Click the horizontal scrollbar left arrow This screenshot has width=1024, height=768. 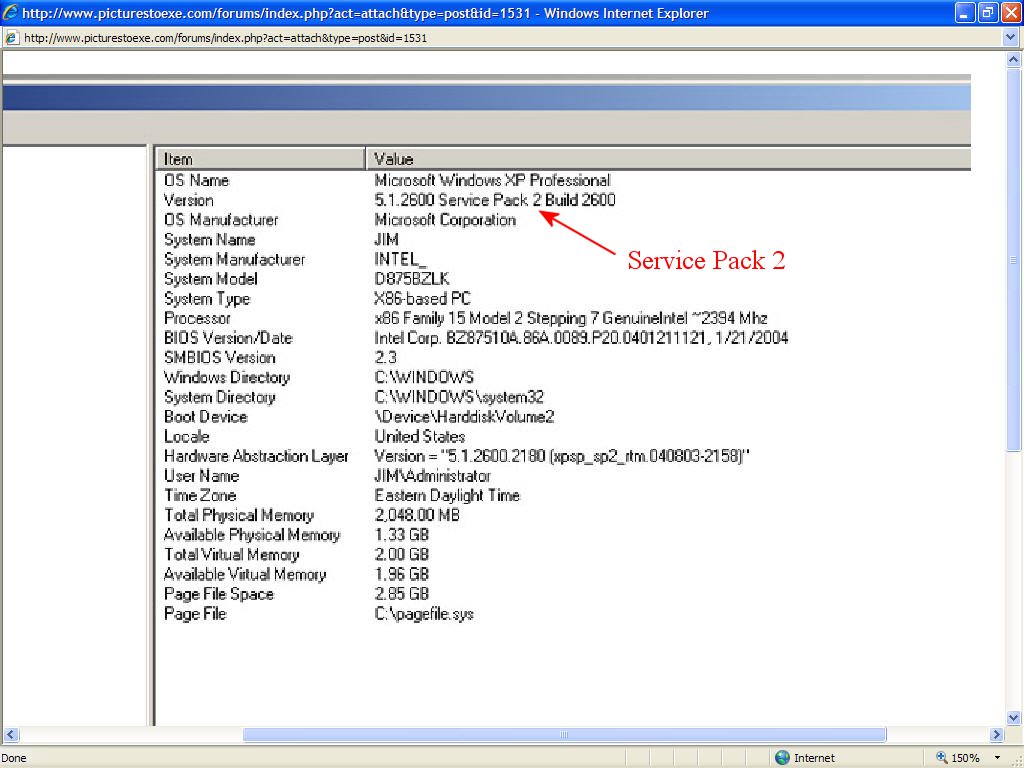coord(10,734)
